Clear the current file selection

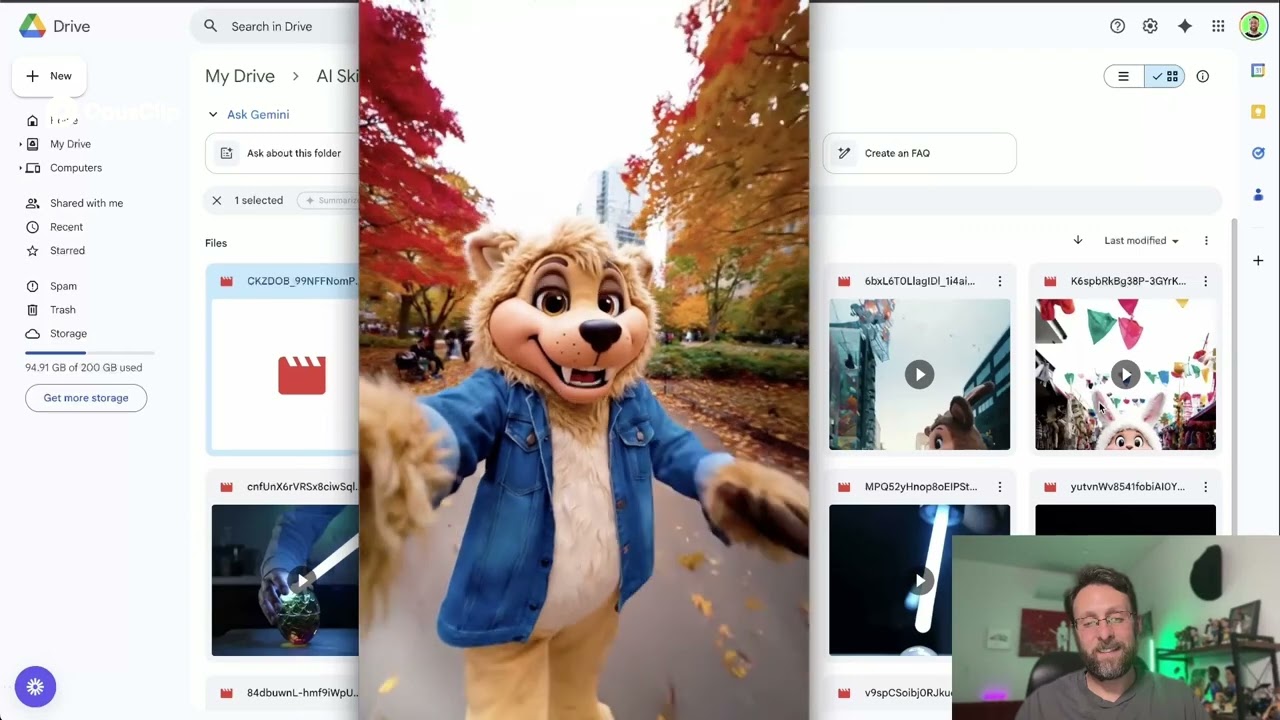pos(217,200)
